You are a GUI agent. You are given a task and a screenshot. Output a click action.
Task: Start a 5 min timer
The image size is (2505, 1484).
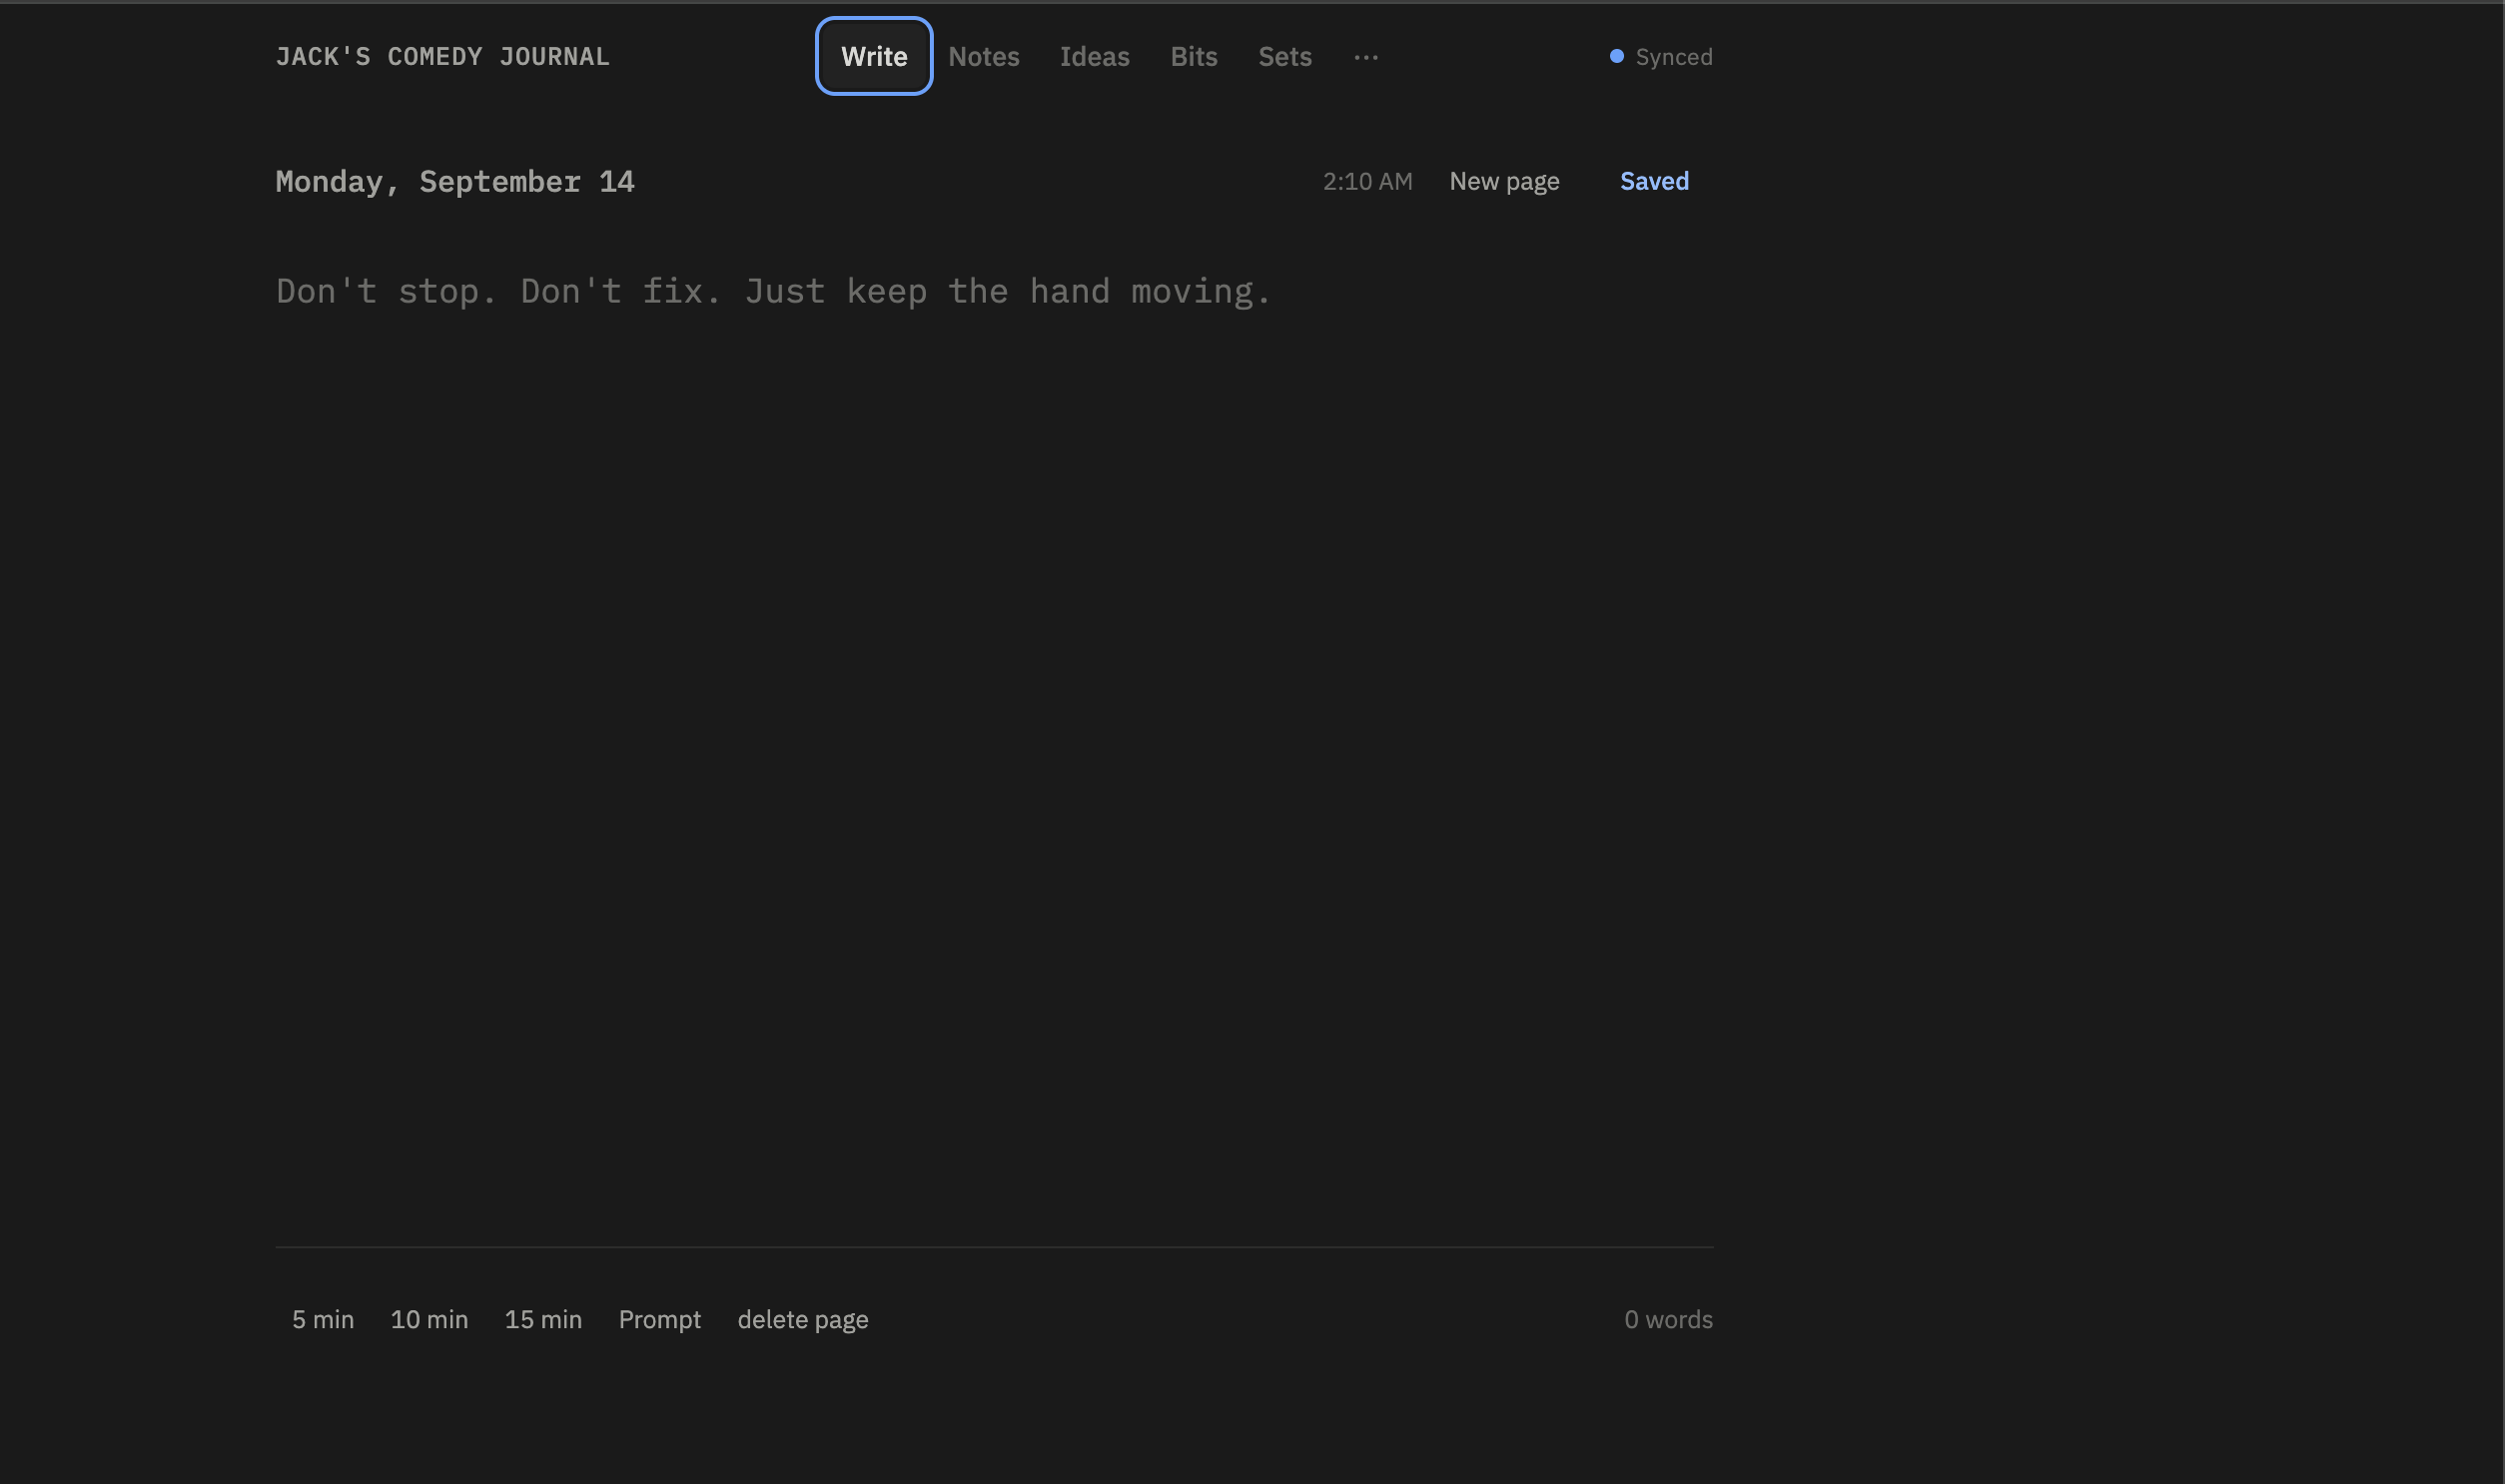[322, 1319]
